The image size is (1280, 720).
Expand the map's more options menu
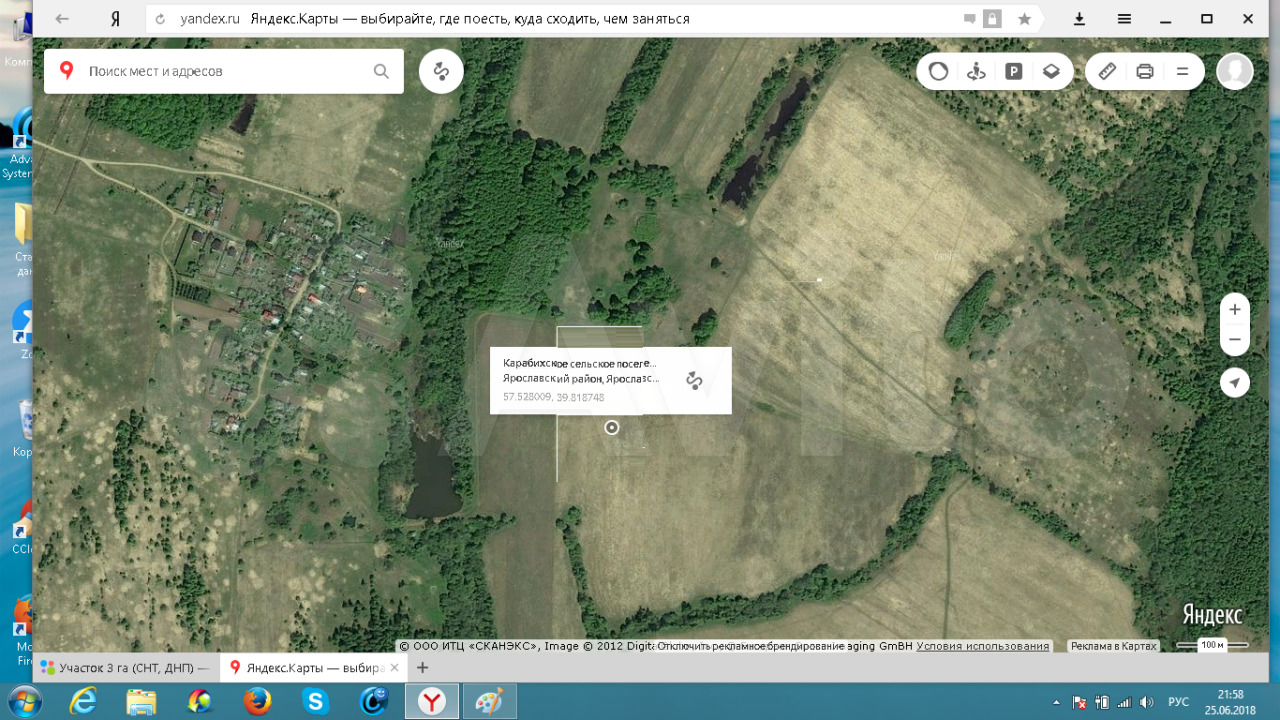point(1182,71)
